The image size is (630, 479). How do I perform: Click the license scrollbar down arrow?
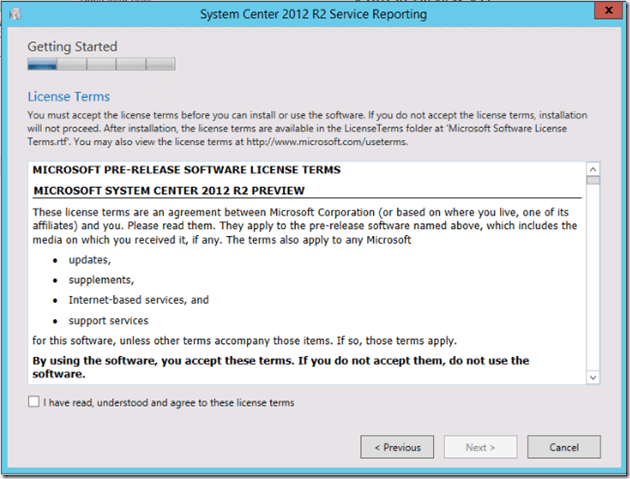click(x=593, y=376)
